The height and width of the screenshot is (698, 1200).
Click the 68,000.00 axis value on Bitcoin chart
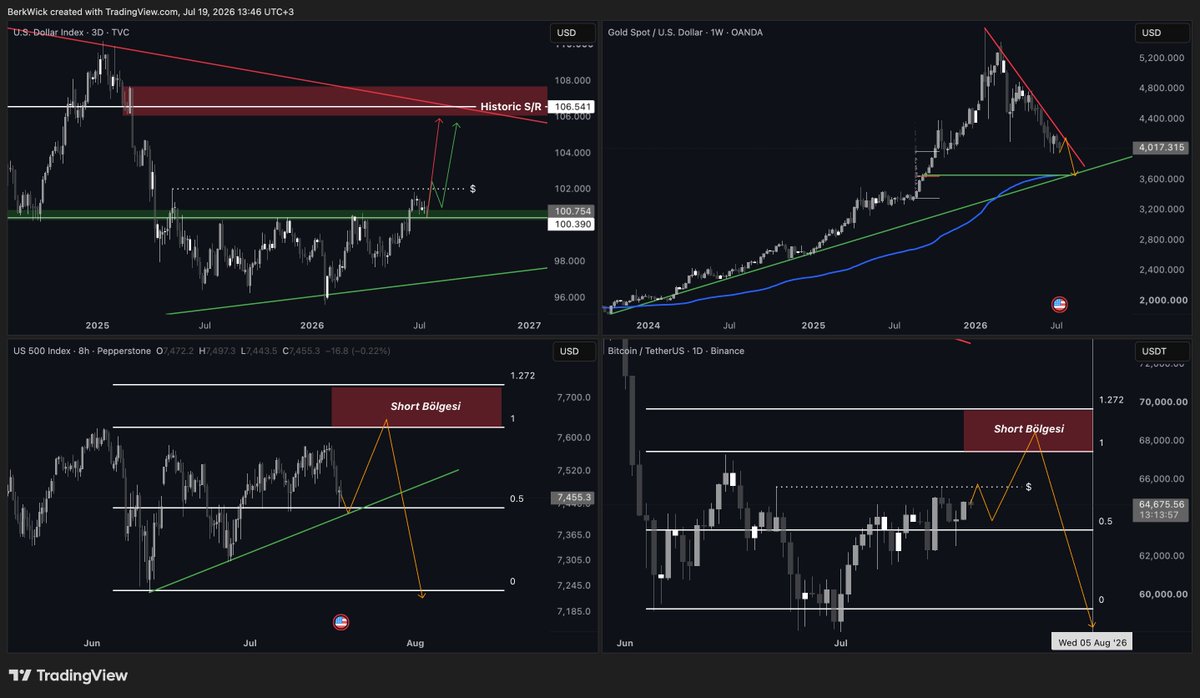click(1160, 440)
